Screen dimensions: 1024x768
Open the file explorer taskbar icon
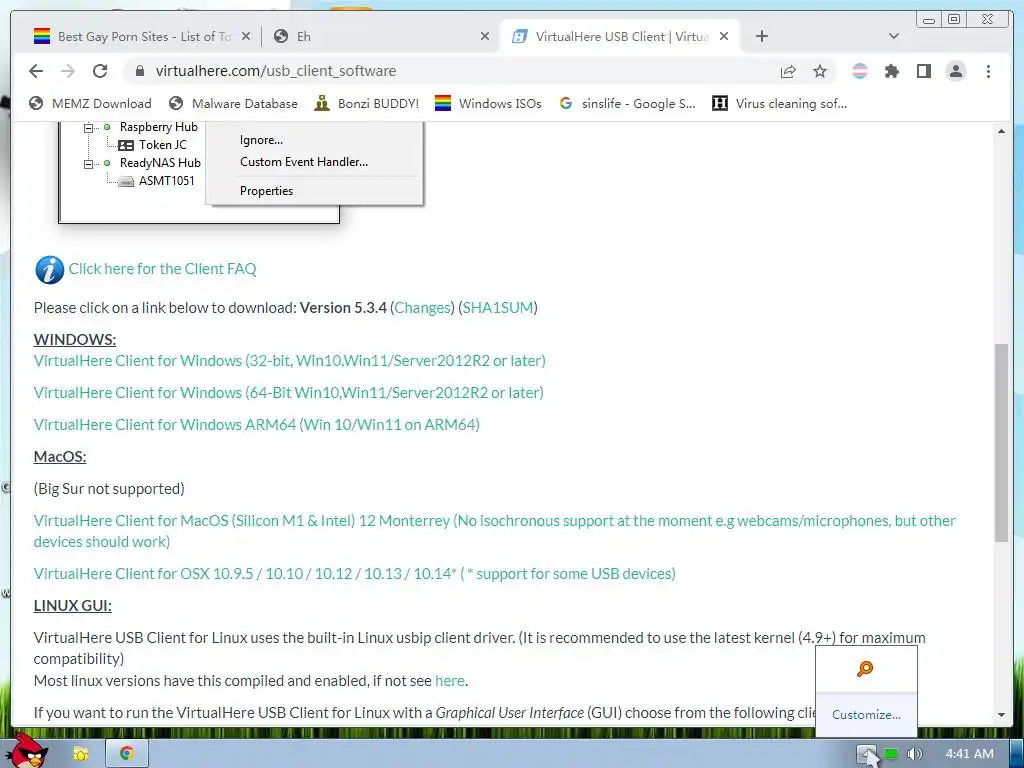(81, 754)
